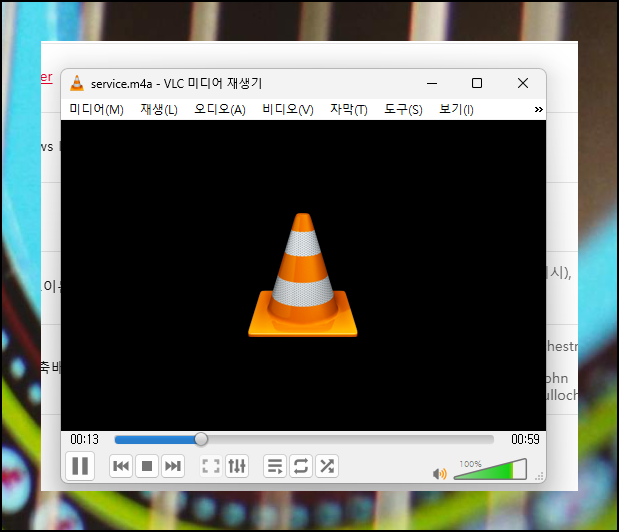The image size is (619, 532).
Task: Toggle remaining time via 00:59 label
Action: 525,439
